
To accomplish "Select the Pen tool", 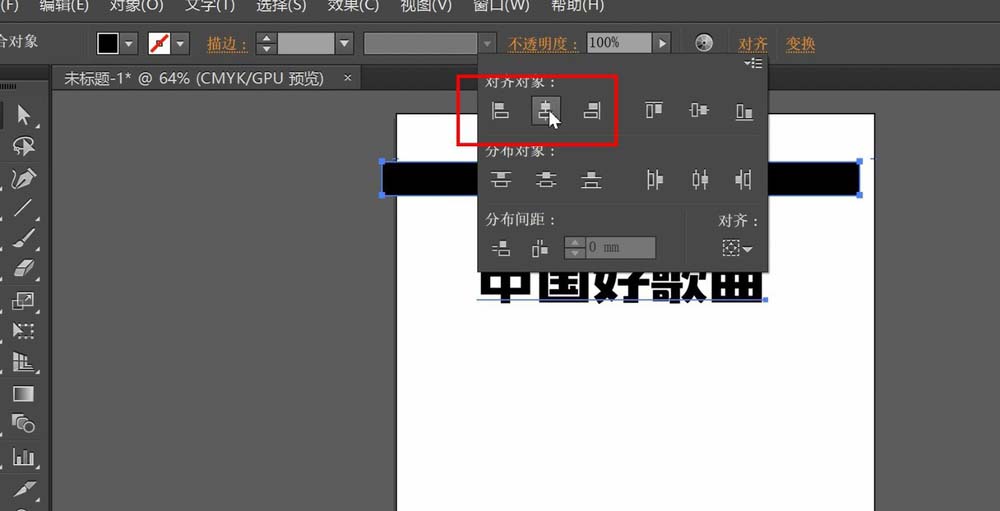I will (x=24, y=178).
